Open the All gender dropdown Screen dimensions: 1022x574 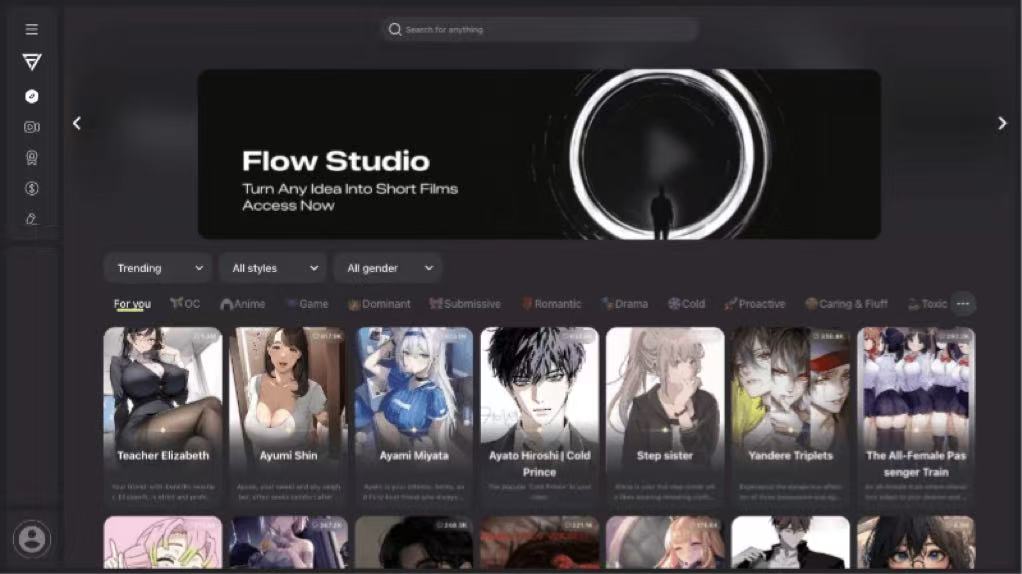point(388,268)
